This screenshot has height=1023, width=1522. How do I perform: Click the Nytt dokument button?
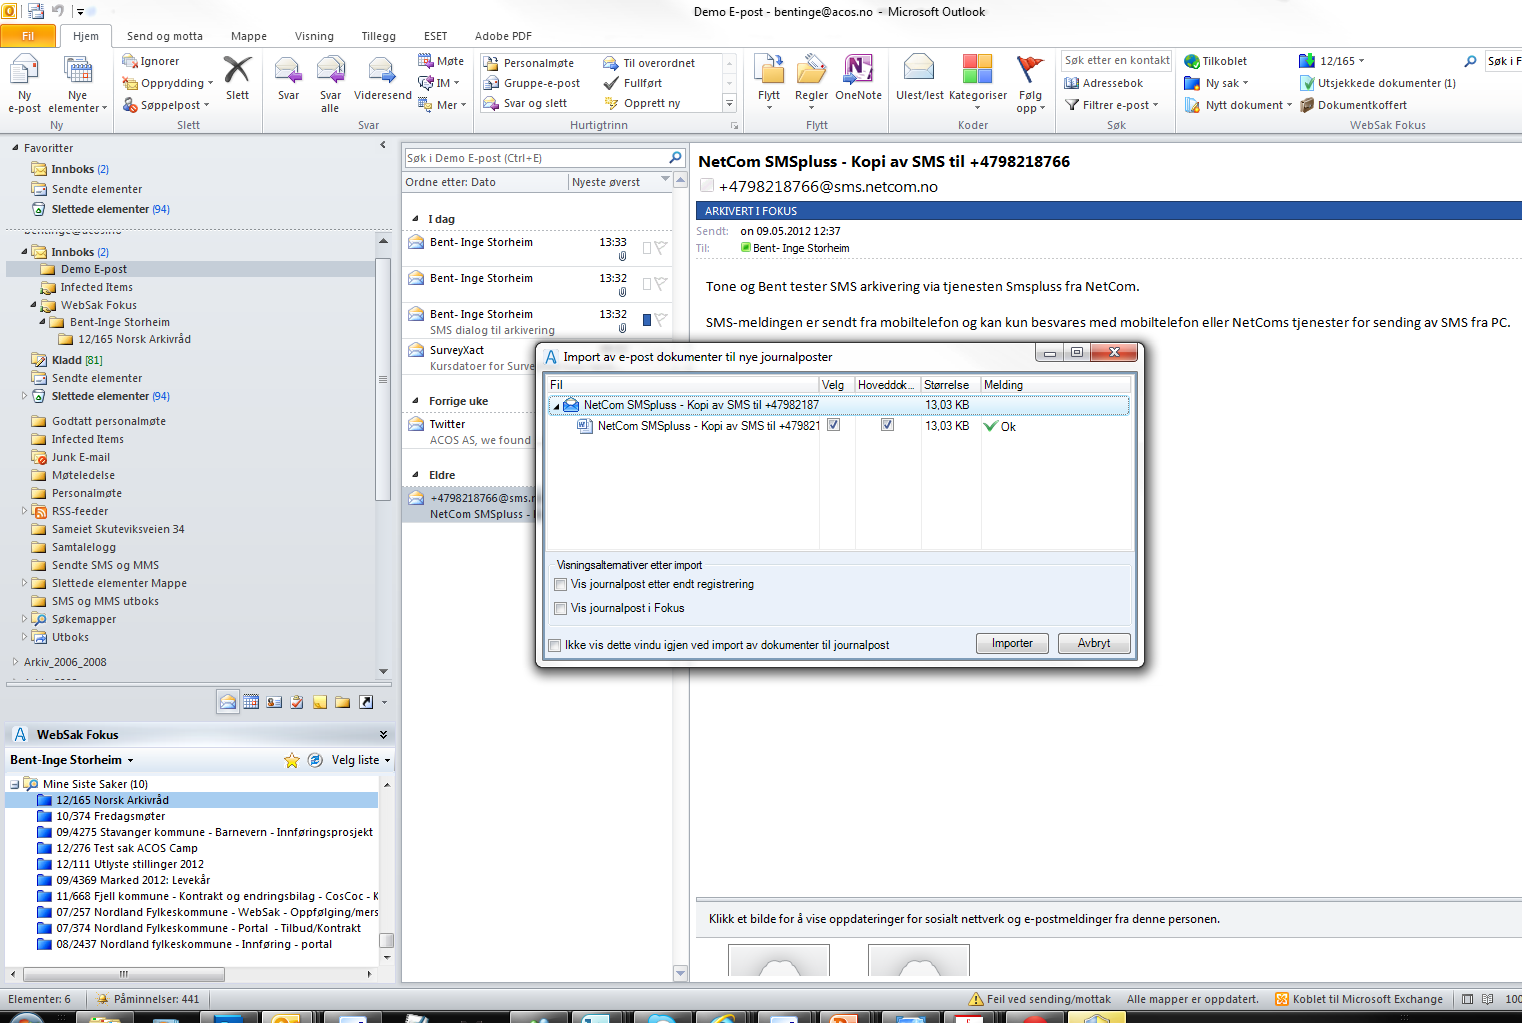1238,105
